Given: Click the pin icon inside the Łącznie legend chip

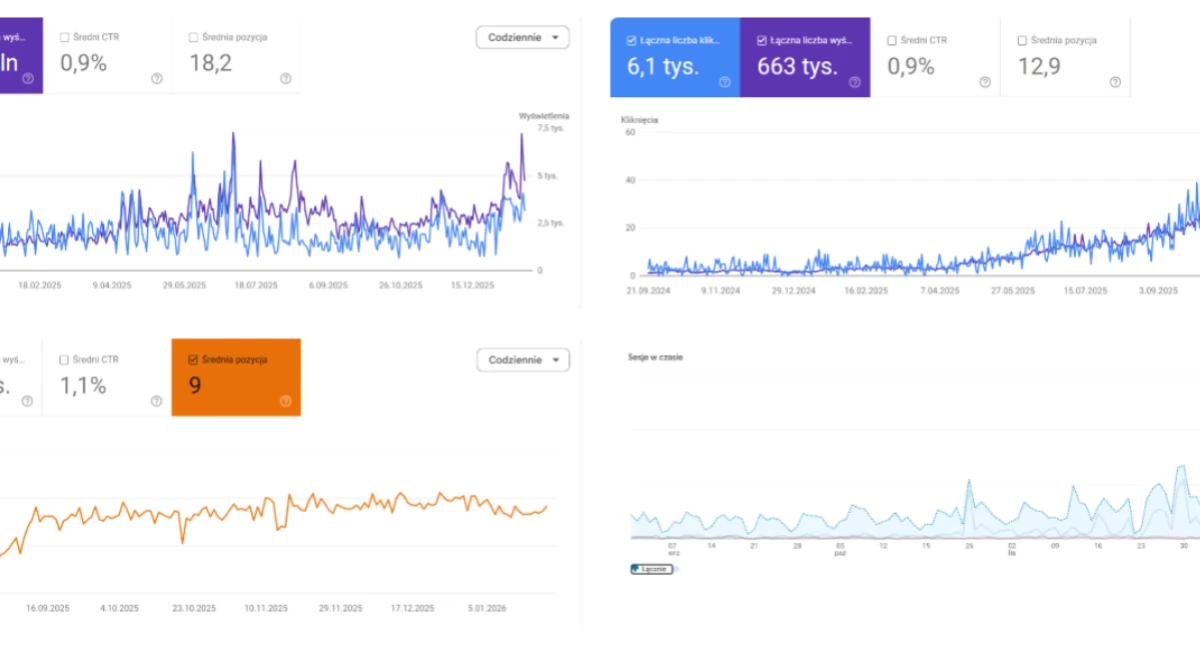Looking at the screenshot, I should coord(635,568).
